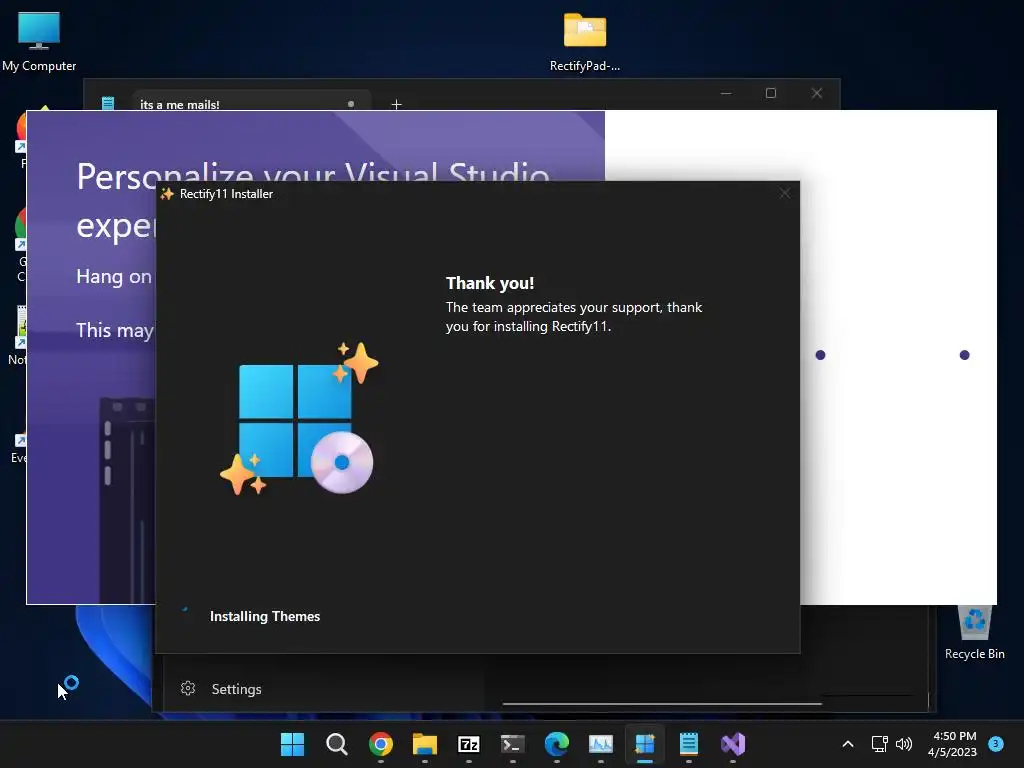
Task: Close the Notepad window
Action: coord(816,93)
